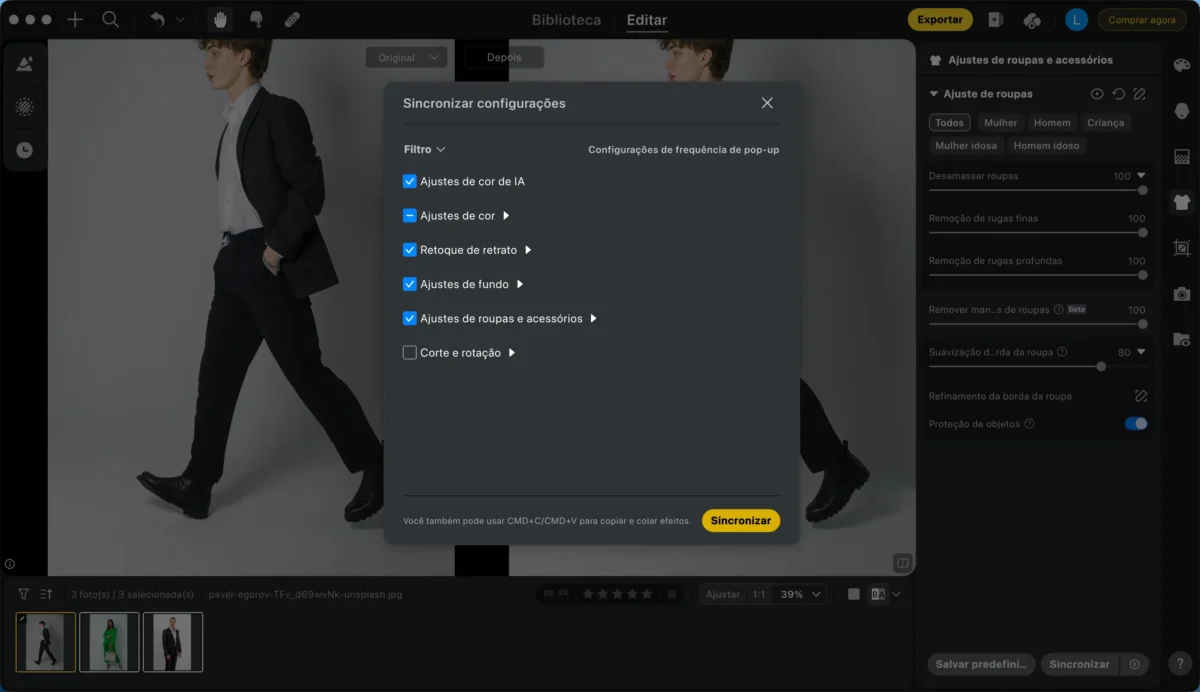The image size is (1200, 692).
Task: Open the clothing adjustments shirt icon panel
Action: (x=1182, y=202)
